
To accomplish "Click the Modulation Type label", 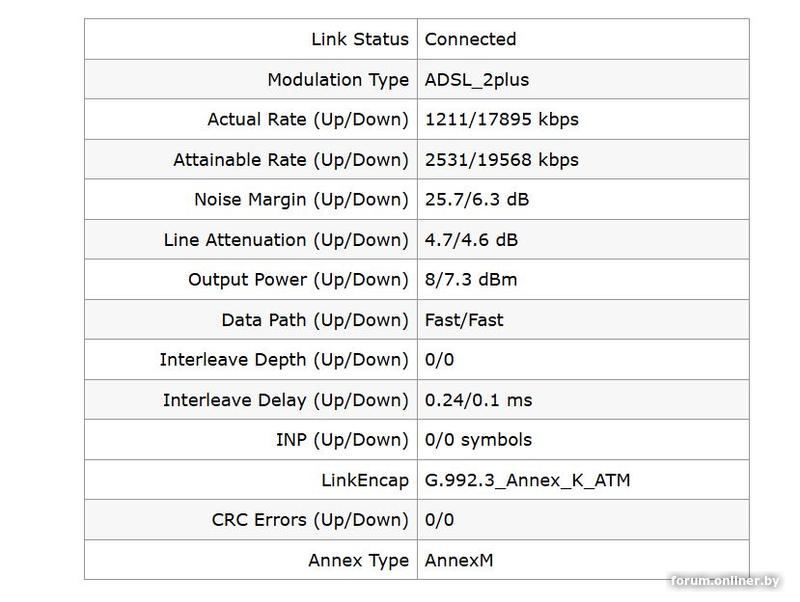I will [x=338, y=79].
